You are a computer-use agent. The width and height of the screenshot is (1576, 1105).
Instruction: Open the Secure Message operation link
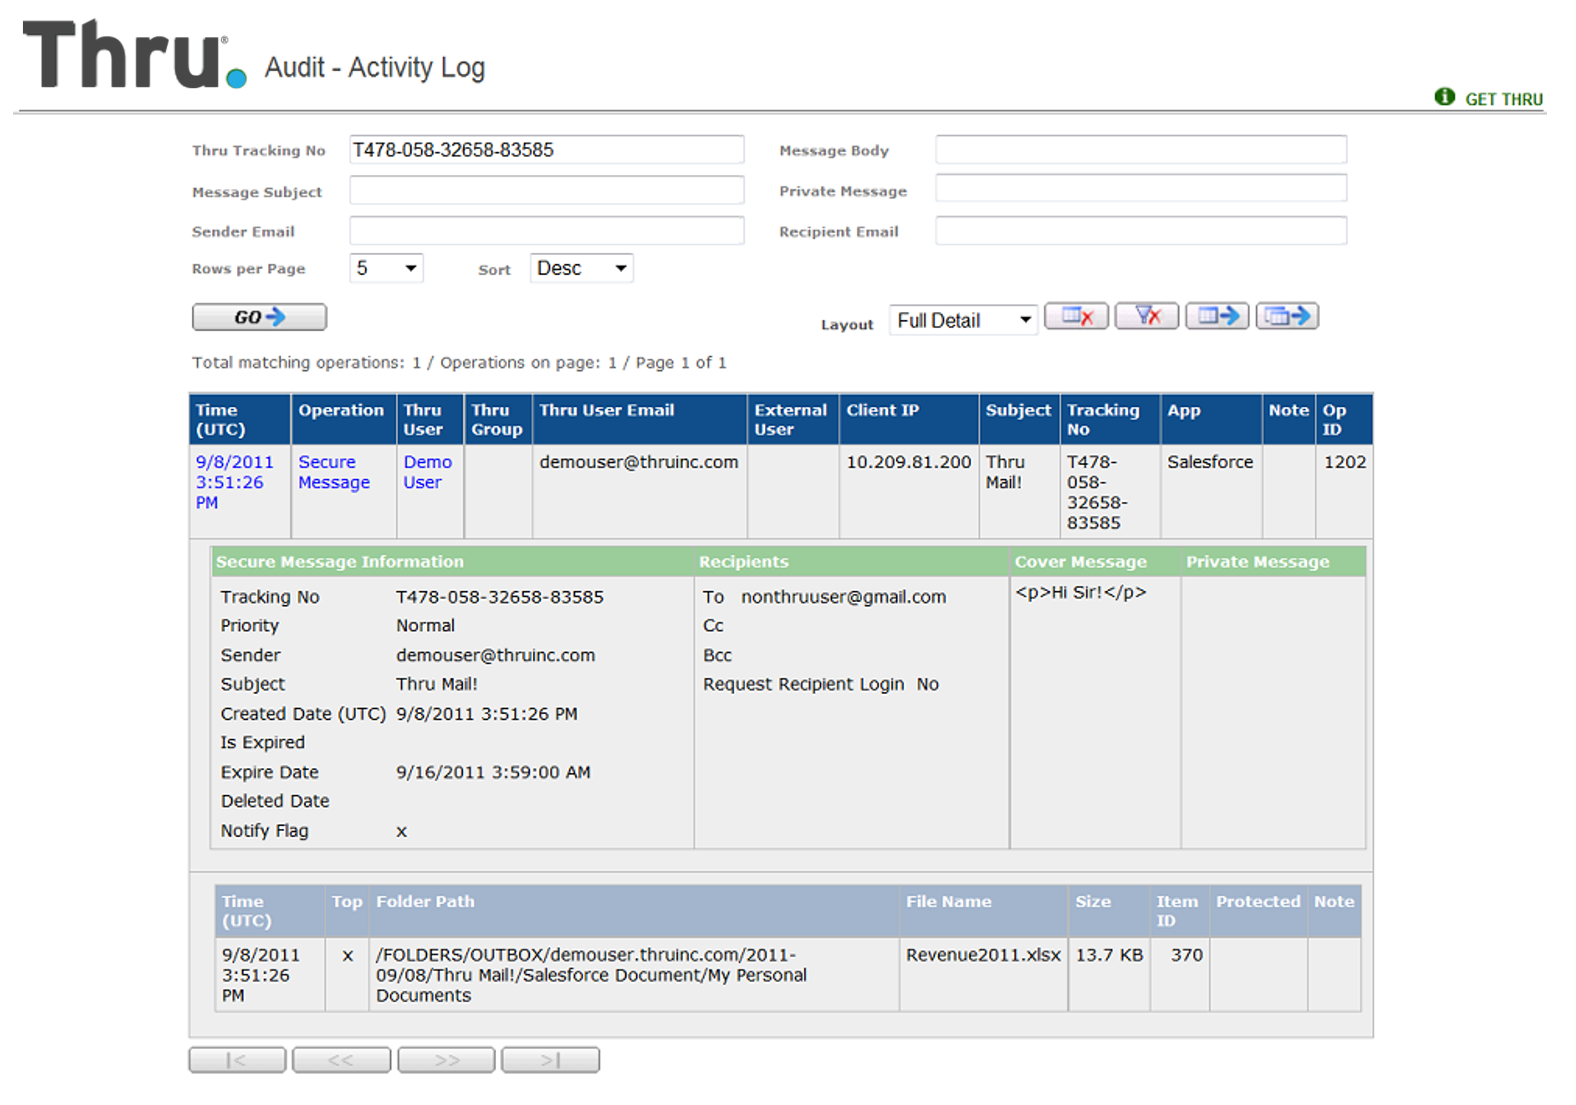333,472
